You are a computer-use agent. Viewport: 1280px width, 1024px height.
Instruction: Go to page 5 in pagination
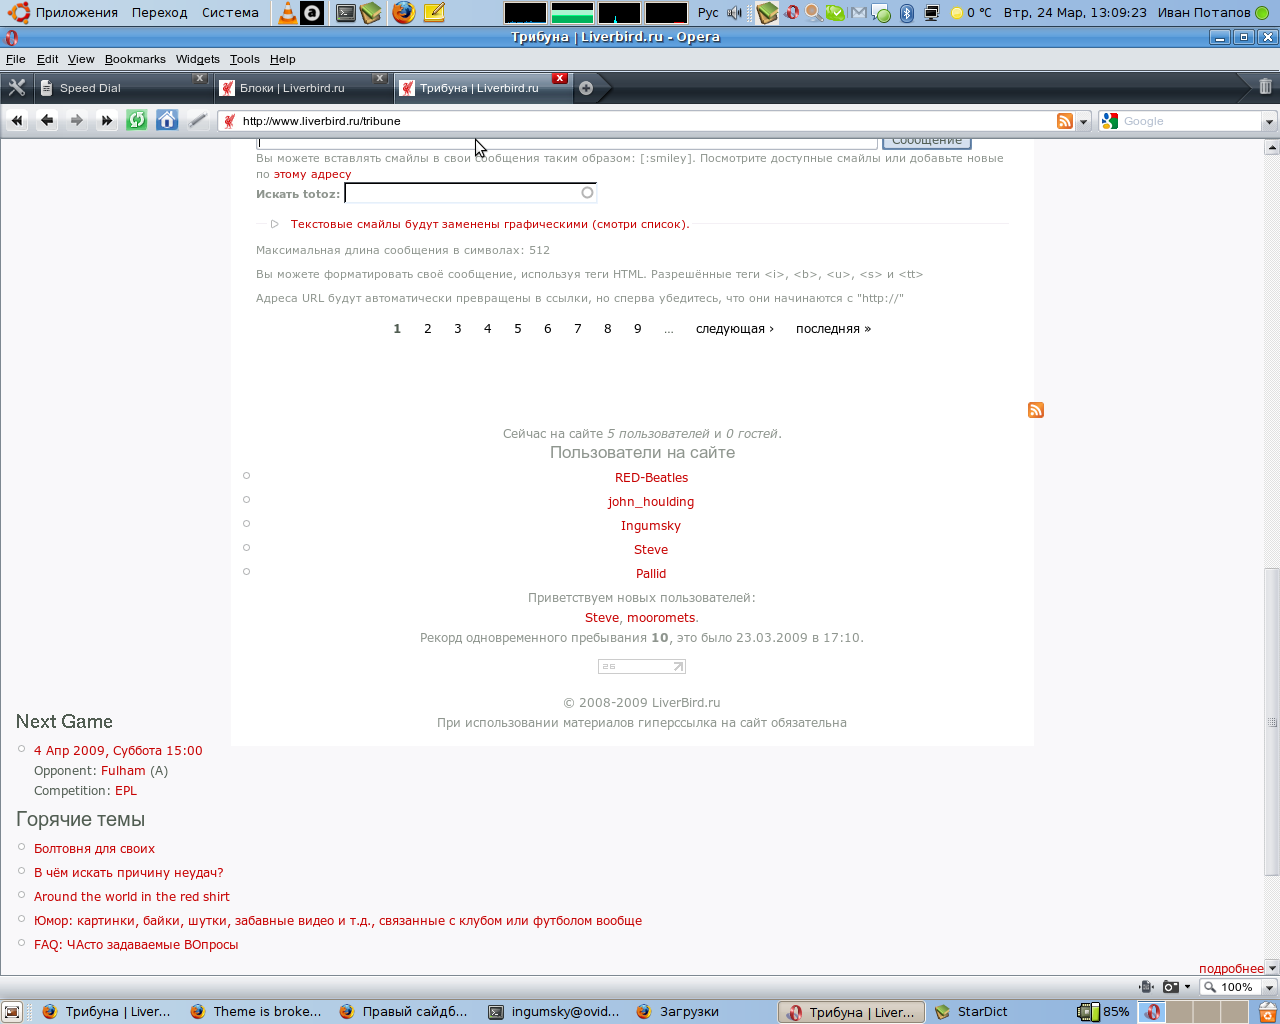tap(518, 328)
